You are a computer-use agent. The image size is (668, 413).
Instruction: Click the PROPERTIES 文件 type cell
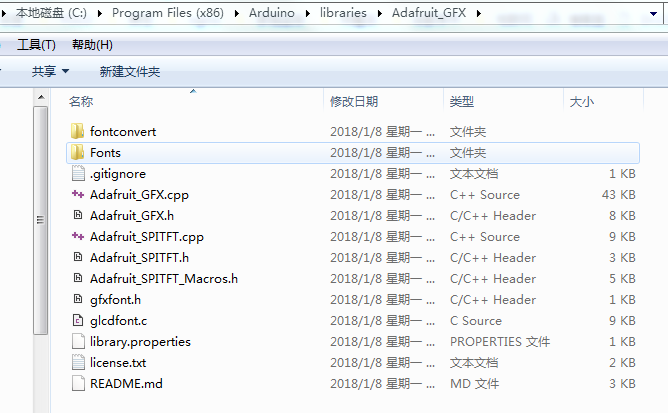[x=500, y=342]
